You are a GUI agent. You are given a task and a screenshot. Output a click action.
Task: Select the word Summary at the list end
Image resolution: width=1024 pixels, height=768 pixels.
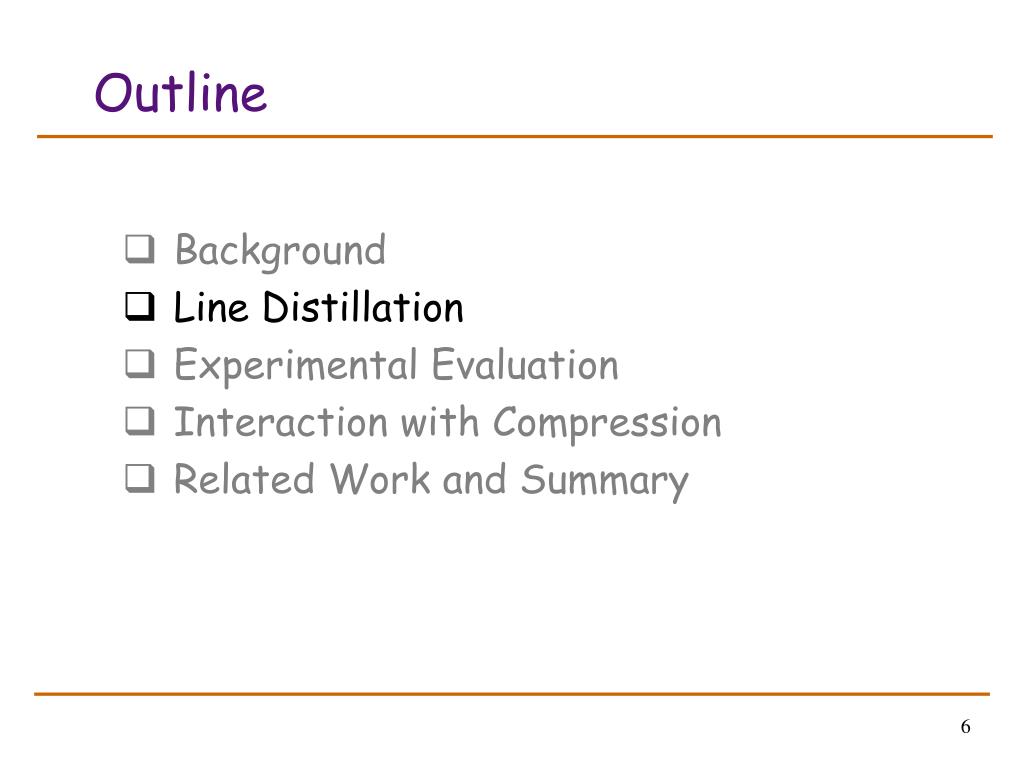[x=605, y=482]
